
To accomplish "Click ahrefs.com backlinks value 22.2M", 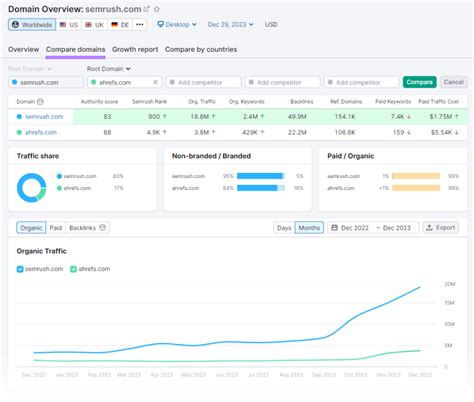I will coord(297,132).
